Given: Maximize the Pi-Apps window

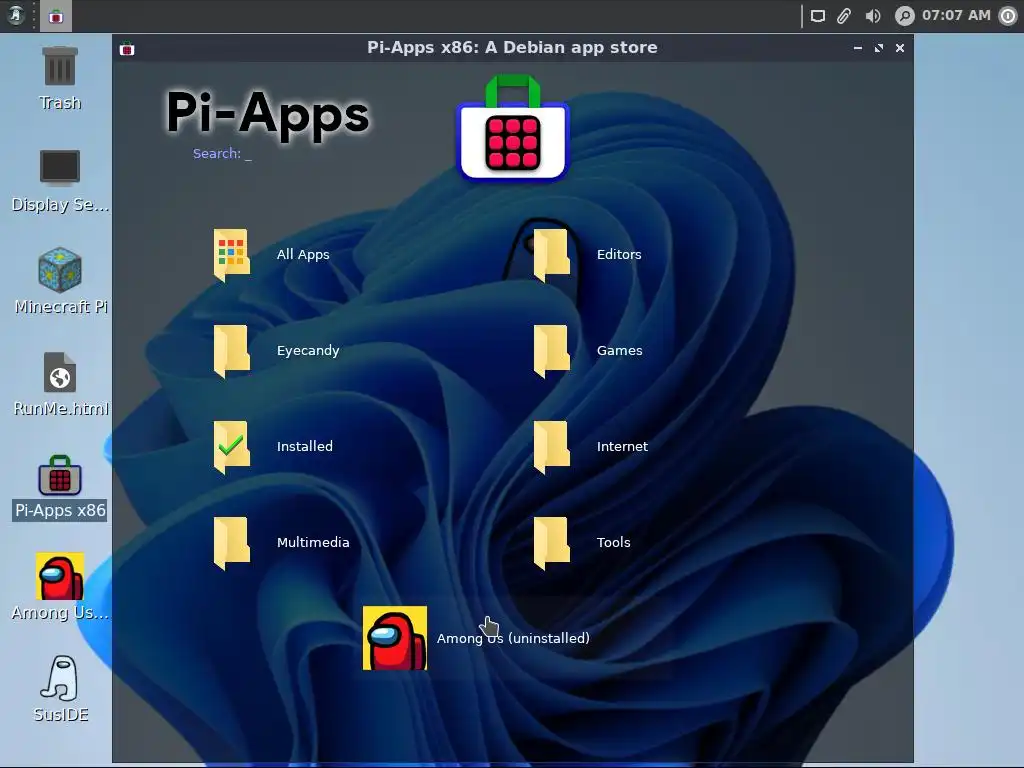Looking at the screenshot, I should (x=879, y=48).
